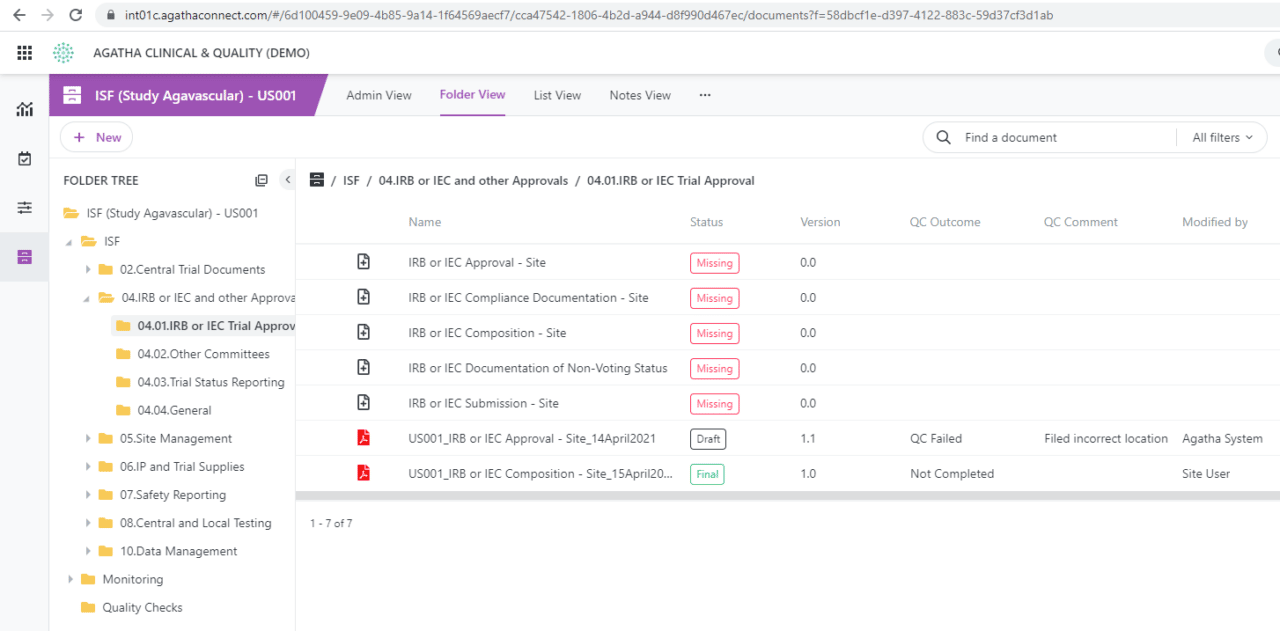The width and height of the screenshot is (1280, 631).
Task: Expand 05.Site Management folder
Action: pyautogui.click(x=88, y=438)
